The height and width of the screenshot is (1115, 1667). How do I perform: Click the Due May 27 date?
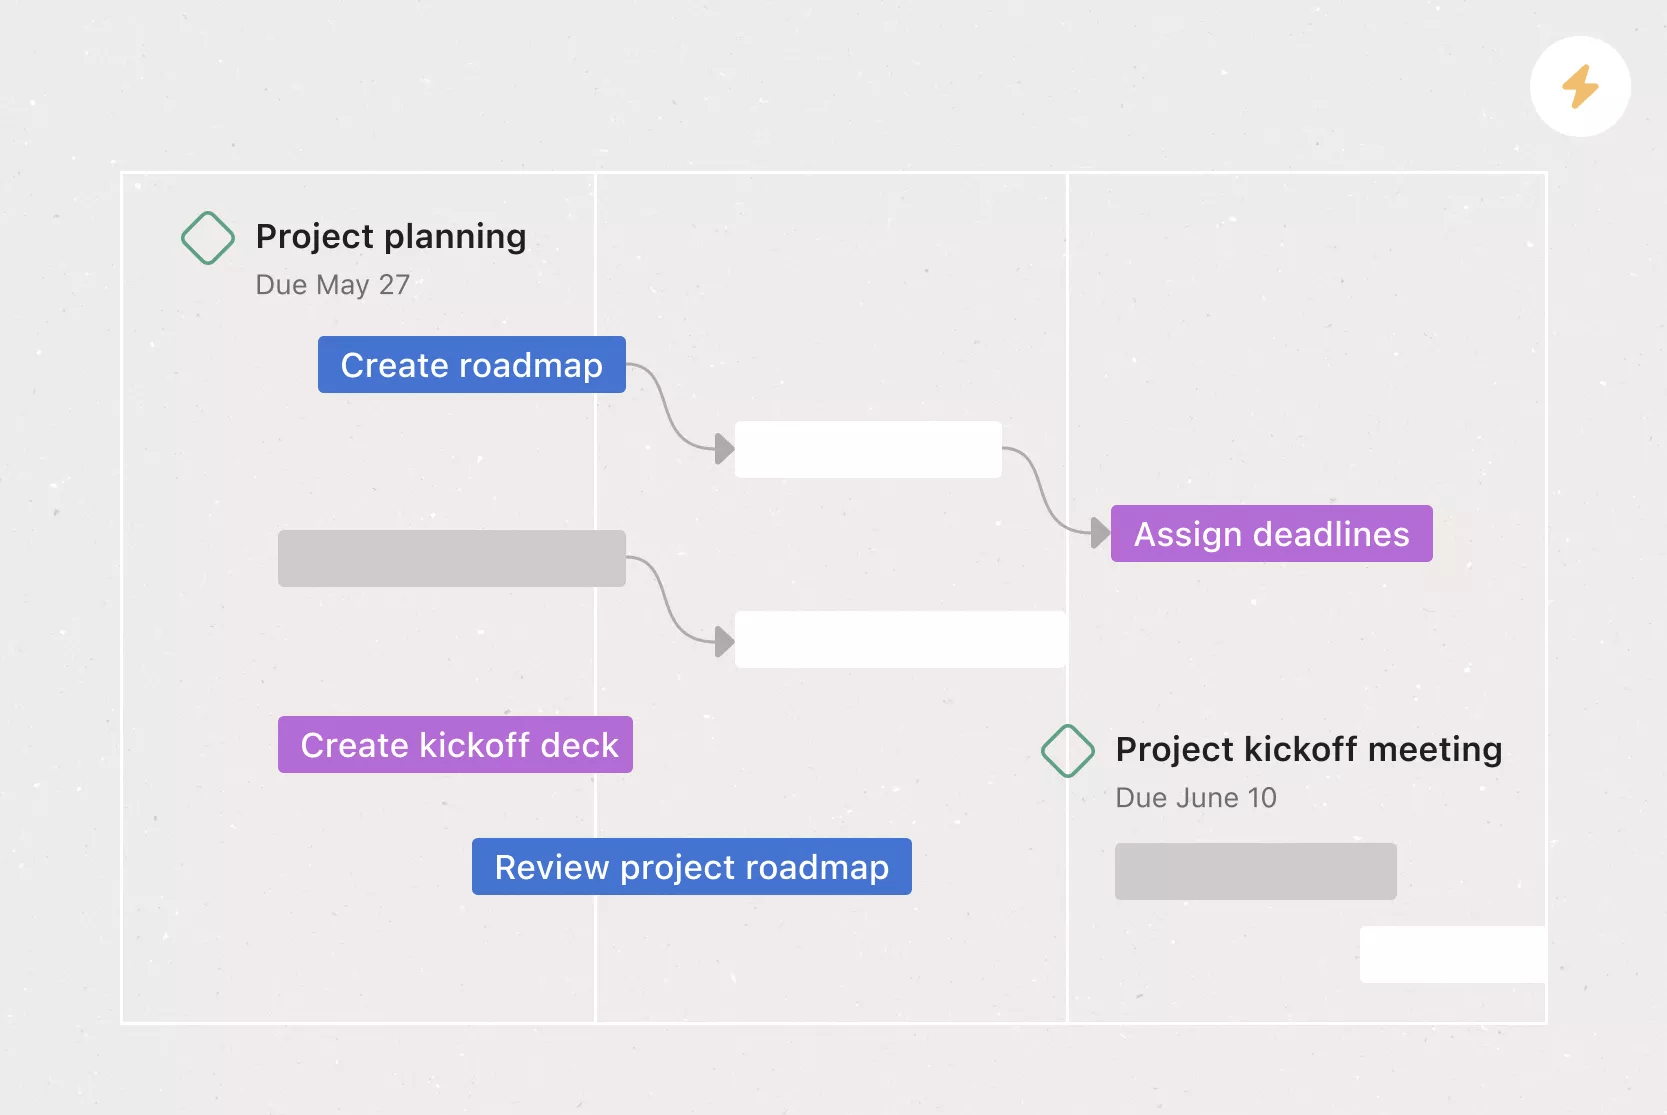point(332,285)
